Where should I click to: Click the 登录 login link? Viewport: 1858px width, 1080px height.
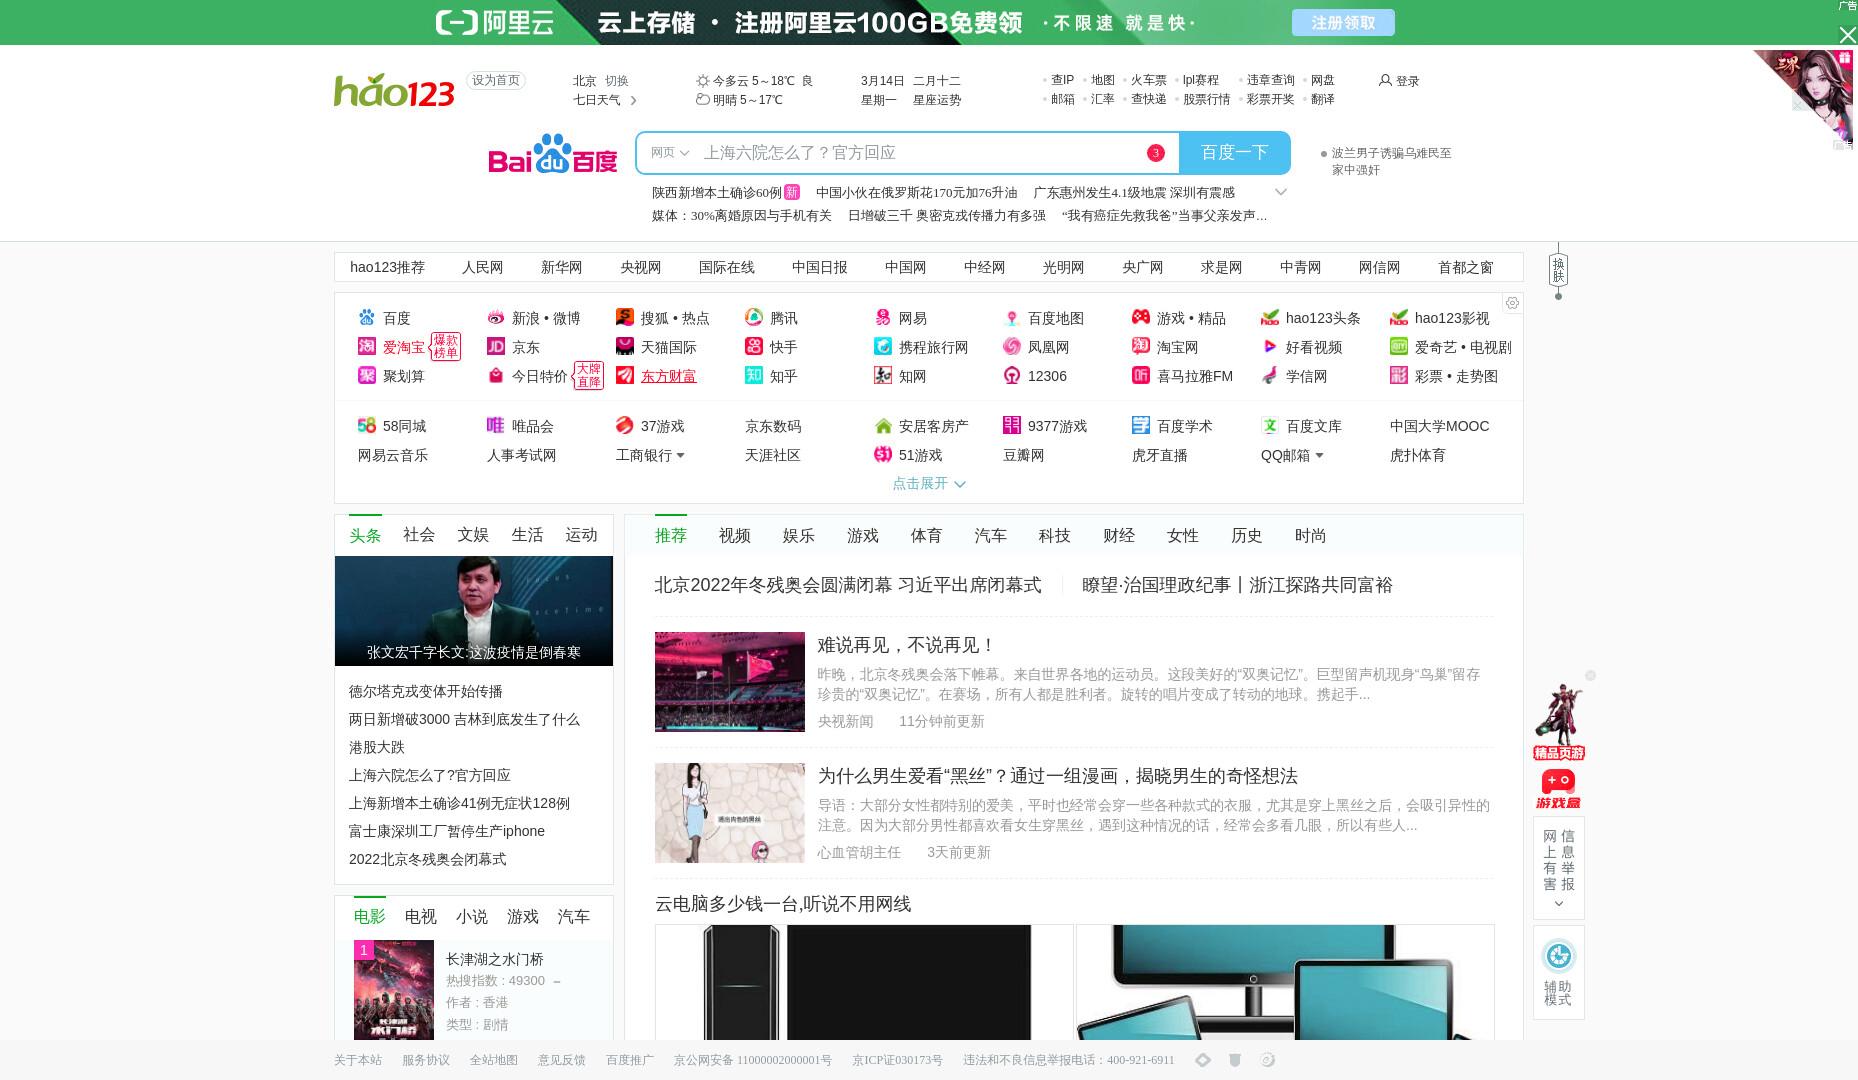click(x=1399, y=81)
